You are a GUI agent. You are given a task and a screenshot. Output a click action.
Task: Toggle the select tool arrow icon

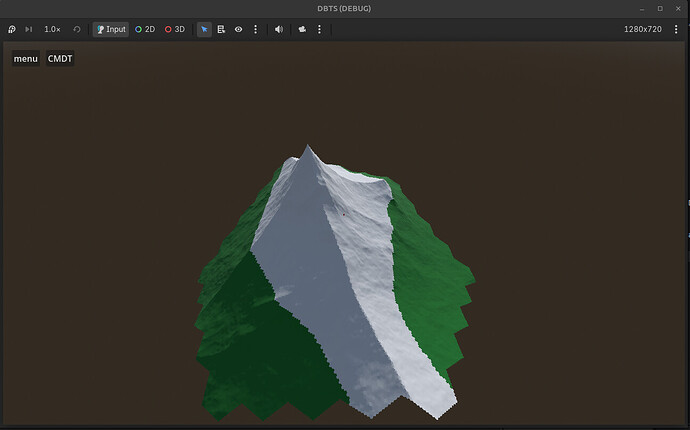[204, 29]
